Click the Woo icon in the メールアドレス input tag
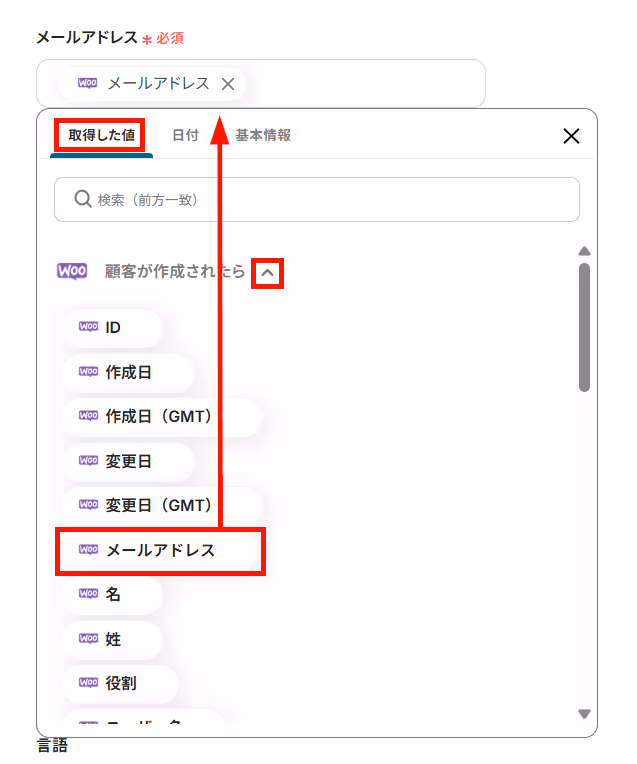This screenshot has height=764, width=637. [x=88, y=83]
